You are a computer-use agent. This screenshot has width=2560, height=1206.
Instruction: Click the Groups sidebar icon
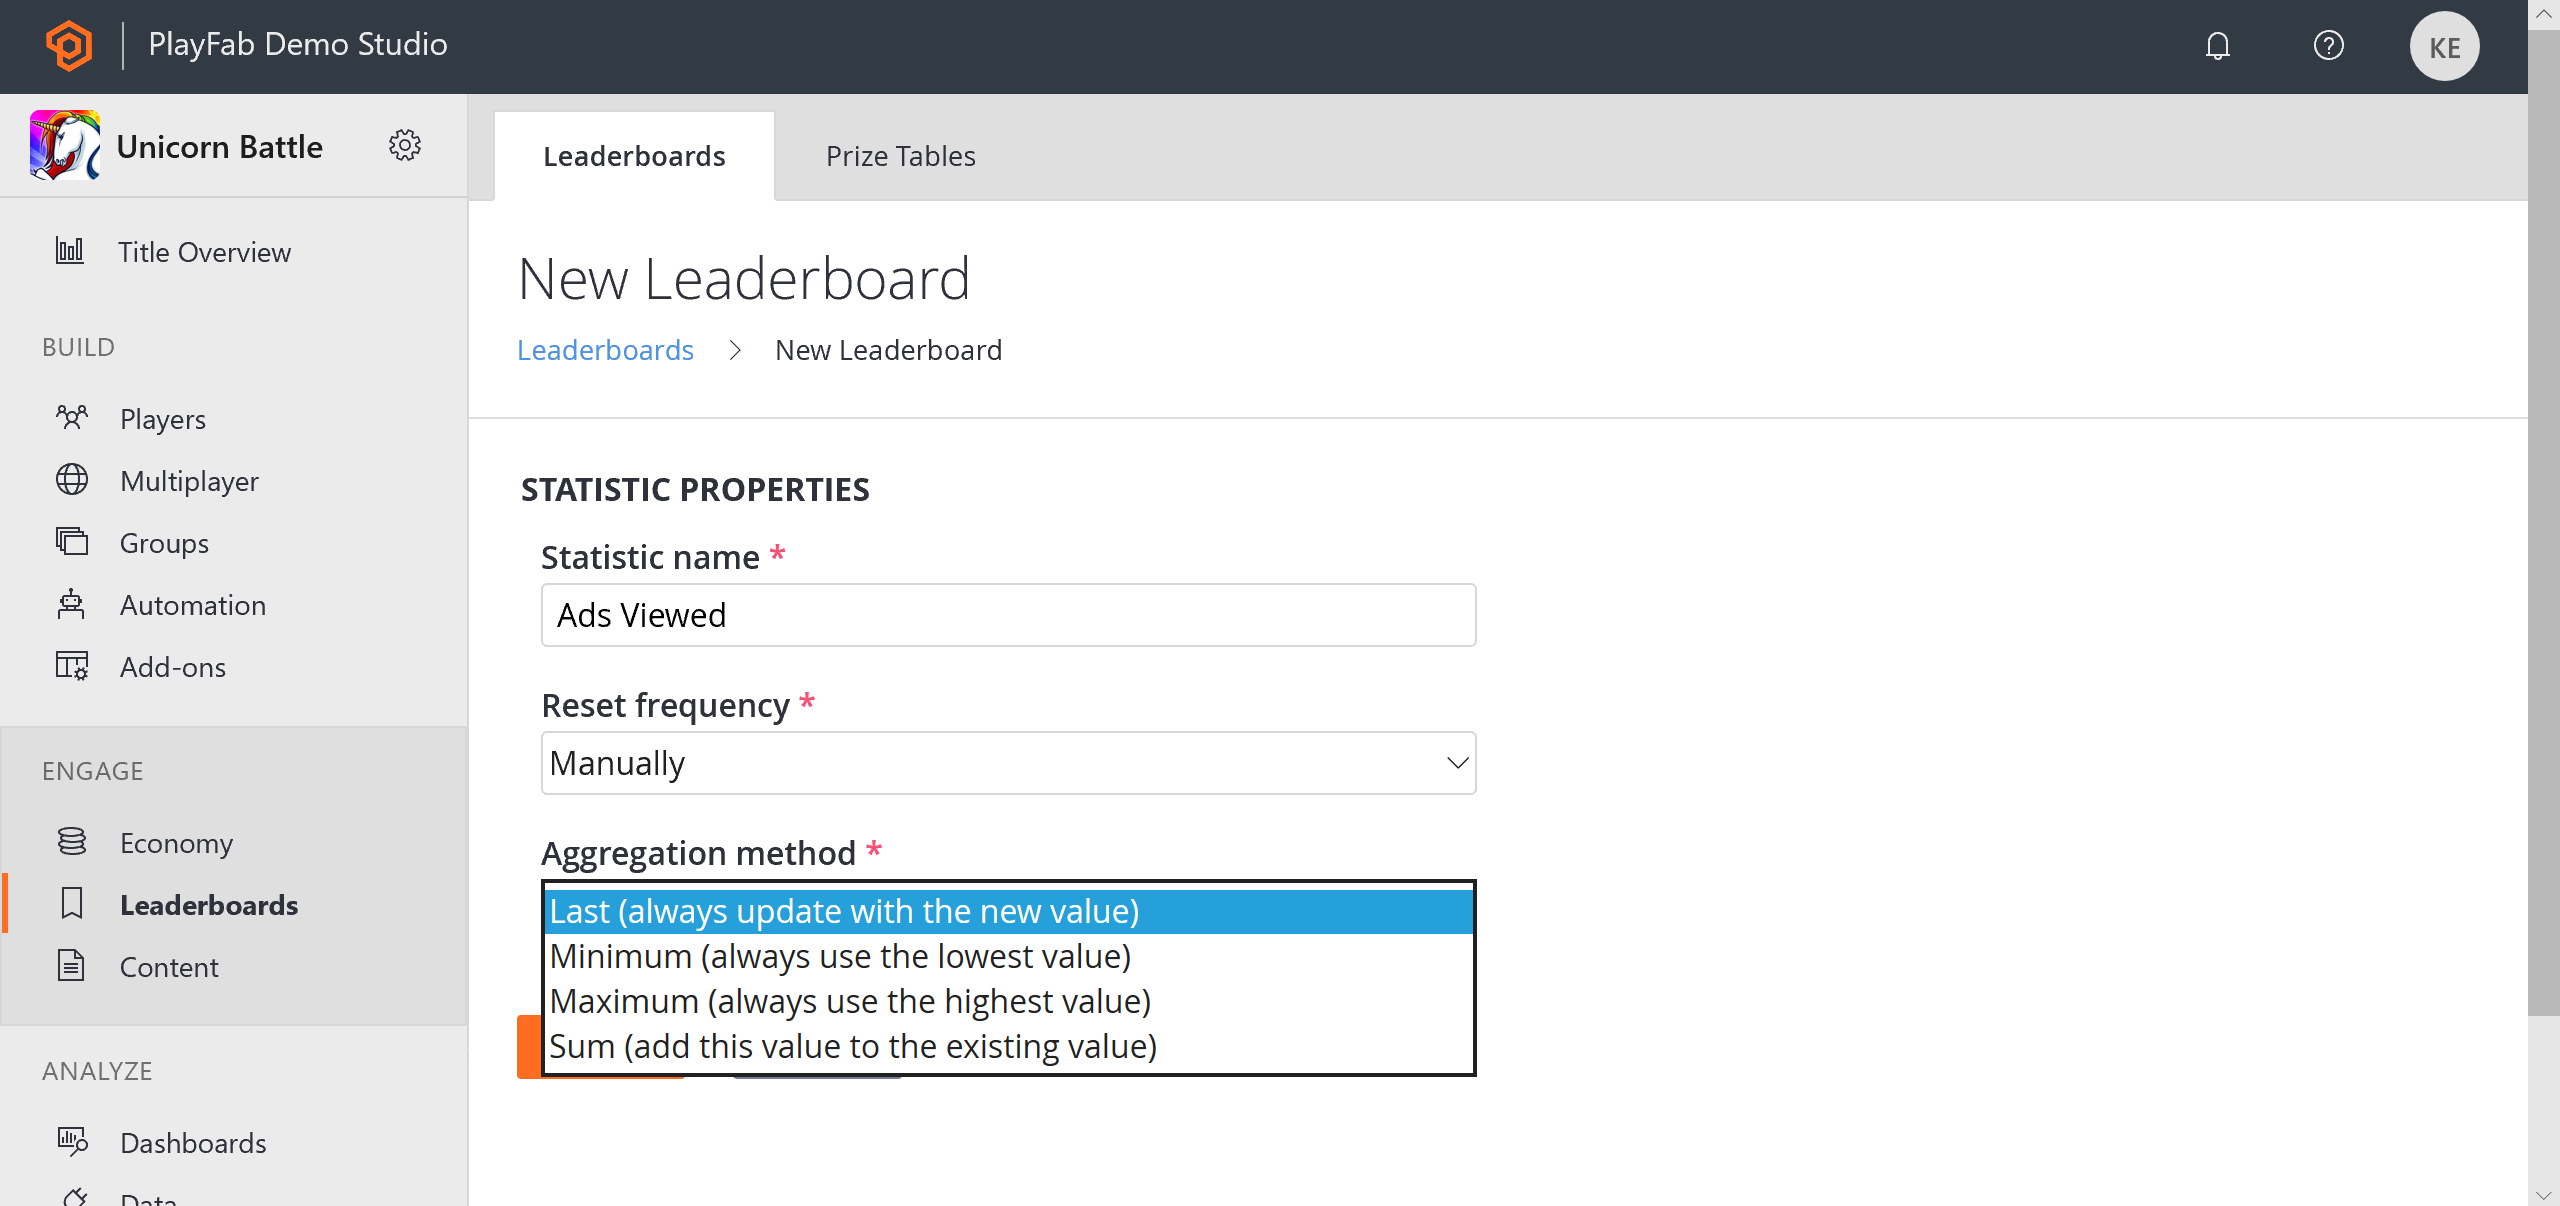point(70,542)
